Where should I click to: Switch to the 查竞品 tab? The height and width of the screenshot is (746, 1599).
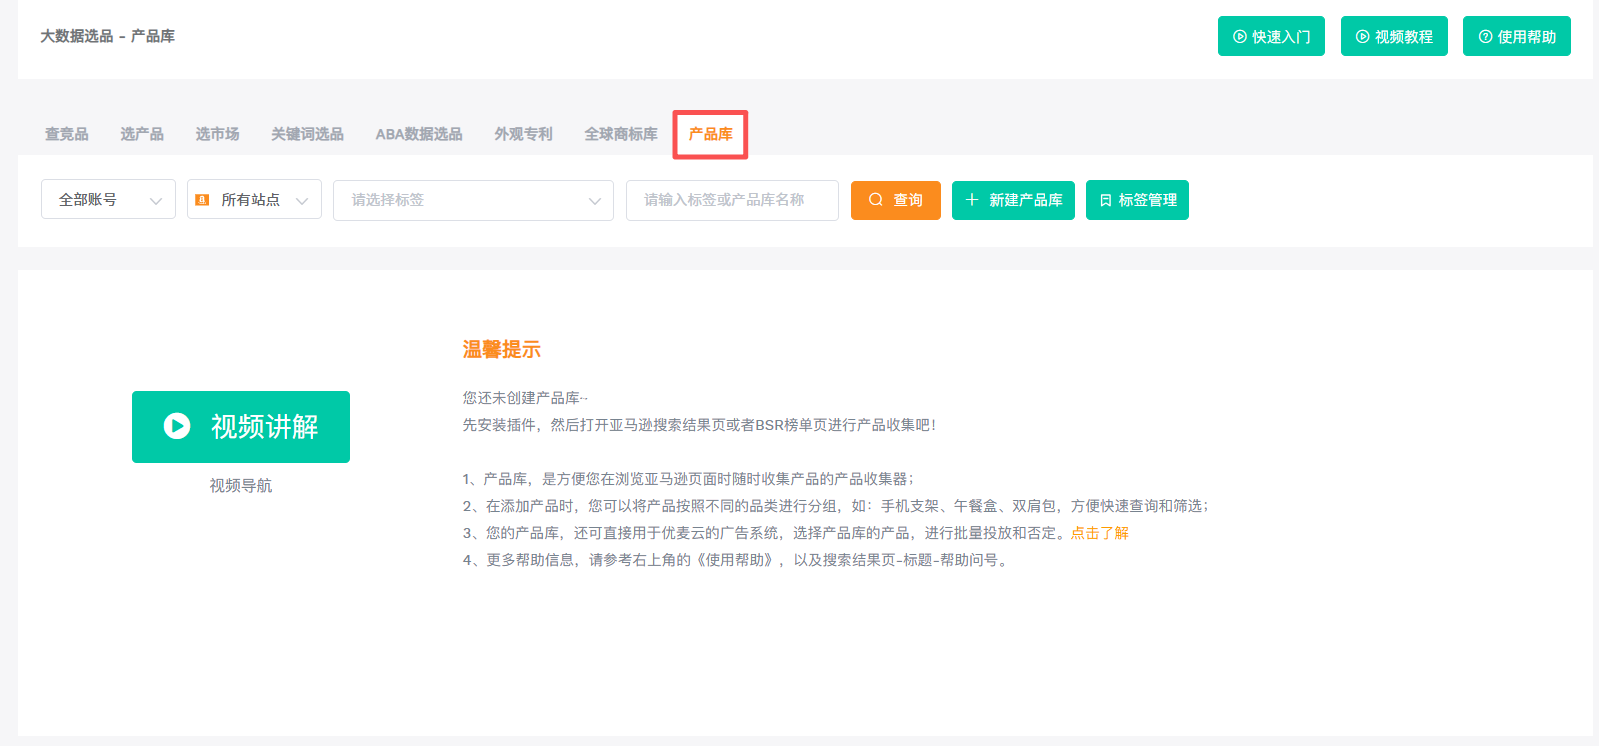[x=67, y=134]
